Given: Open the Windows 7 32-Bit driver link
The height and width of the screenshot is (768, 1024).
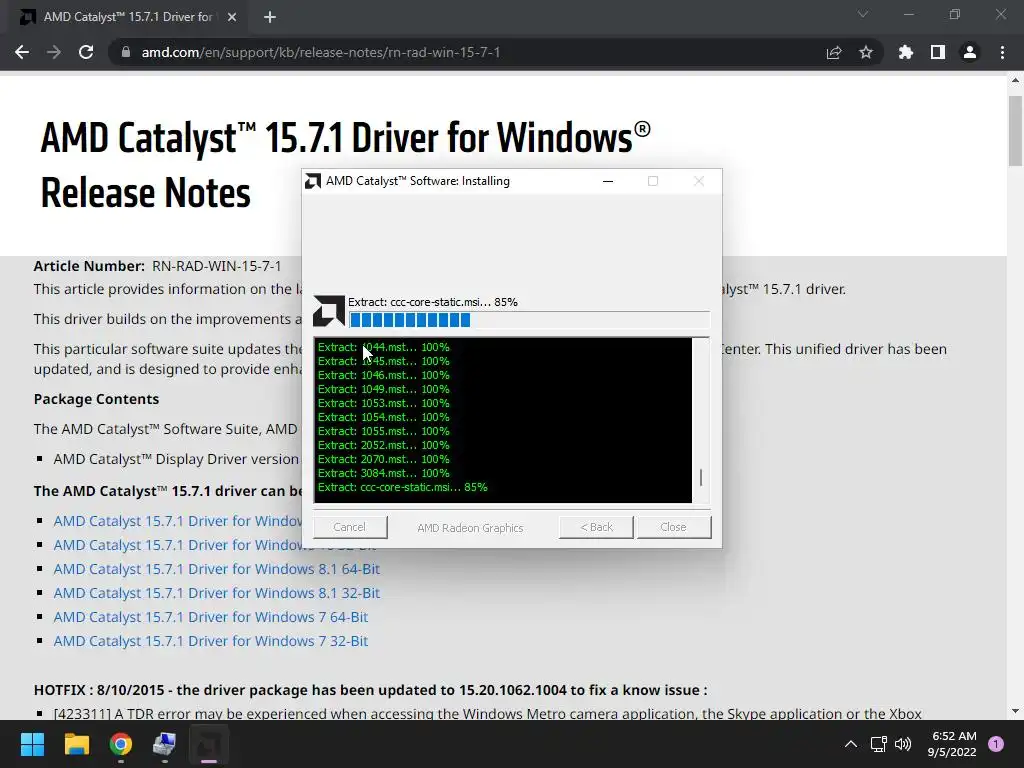Looking at the screenshot, I should click(211, 641).
